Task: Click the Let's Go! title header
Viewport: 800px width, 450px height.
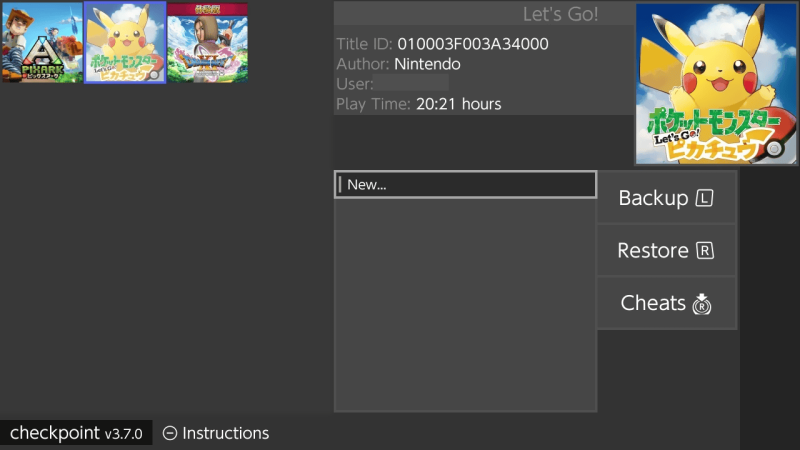Action: click(560, 14)
